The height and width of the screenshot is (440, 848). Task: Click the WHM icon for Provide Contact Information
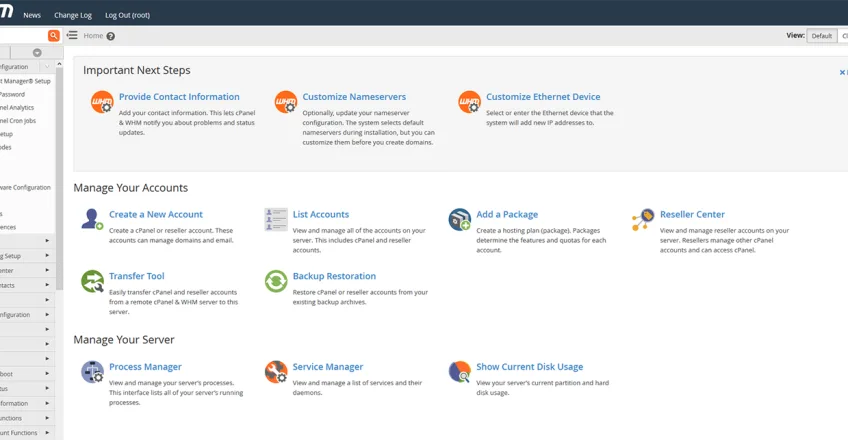point(102,102)
